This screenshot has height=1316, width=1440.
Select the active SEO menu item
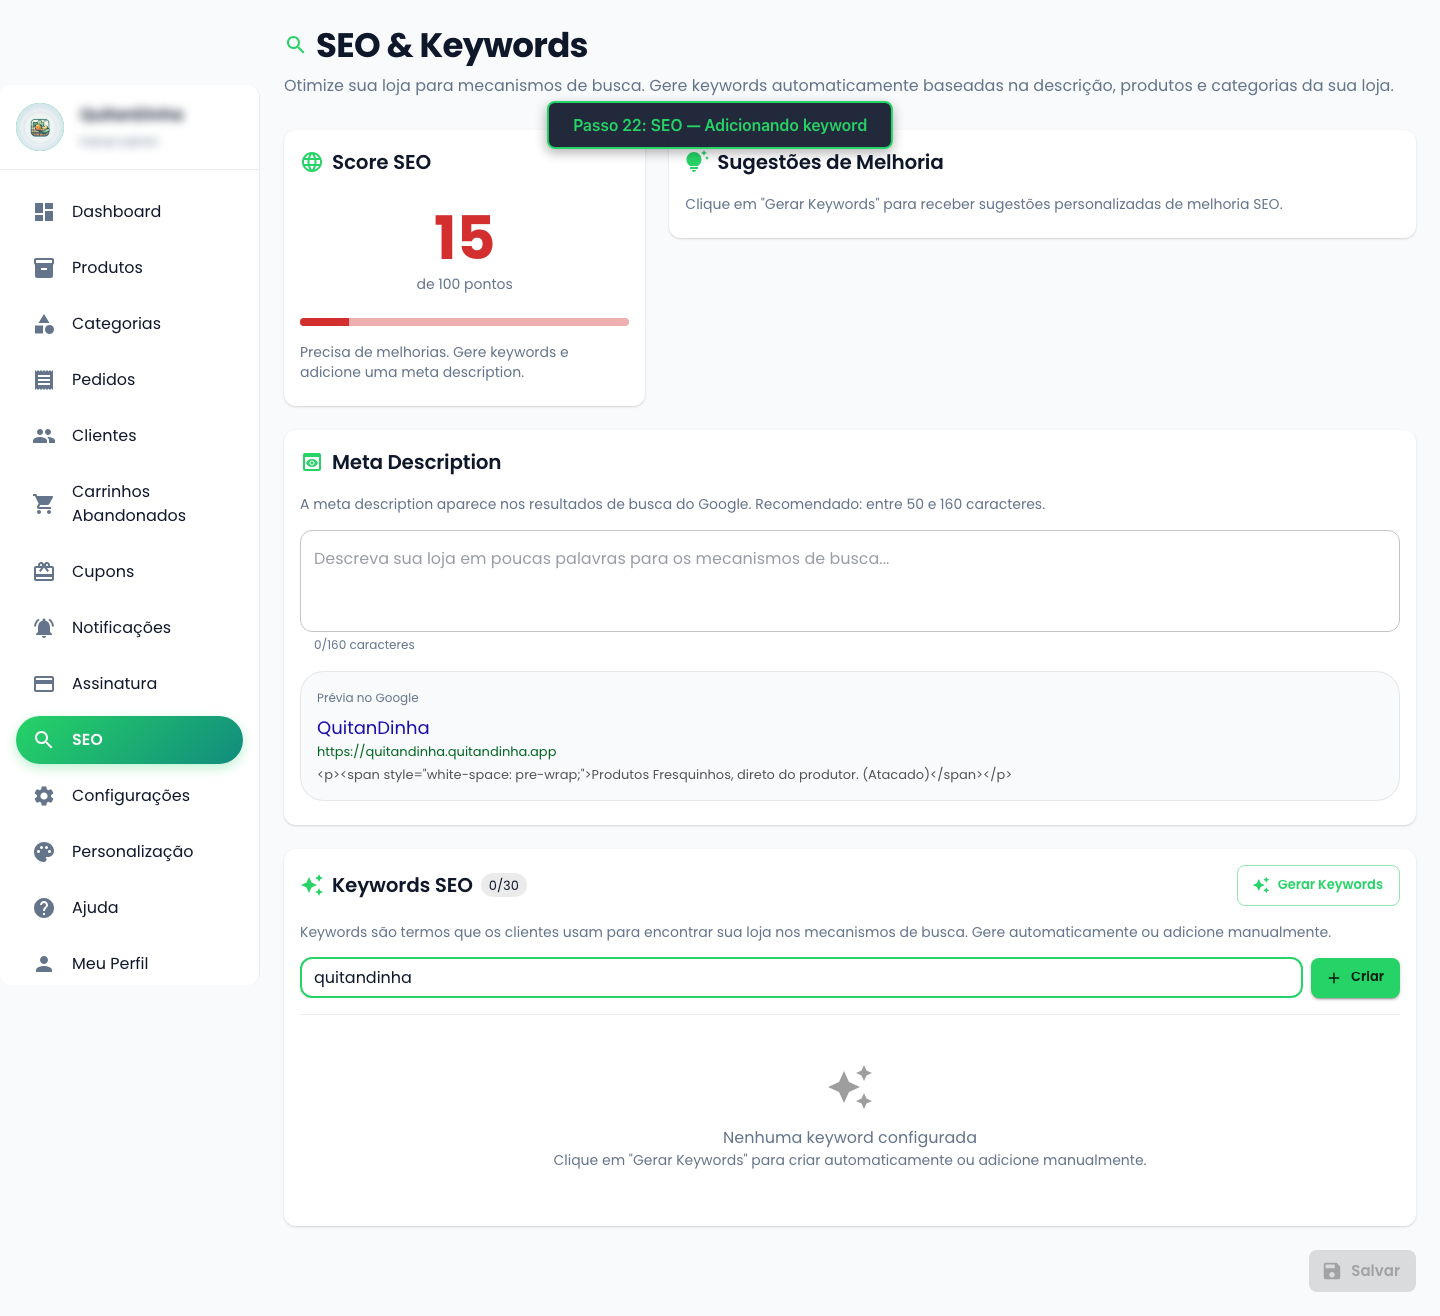129,740
